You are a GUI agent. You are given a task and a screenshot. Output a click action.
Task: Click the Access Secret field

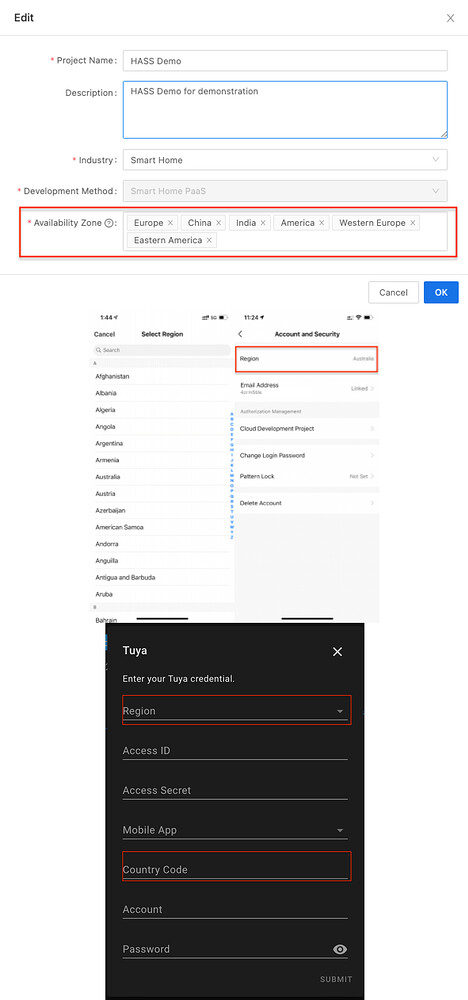[x=235, y=790]
